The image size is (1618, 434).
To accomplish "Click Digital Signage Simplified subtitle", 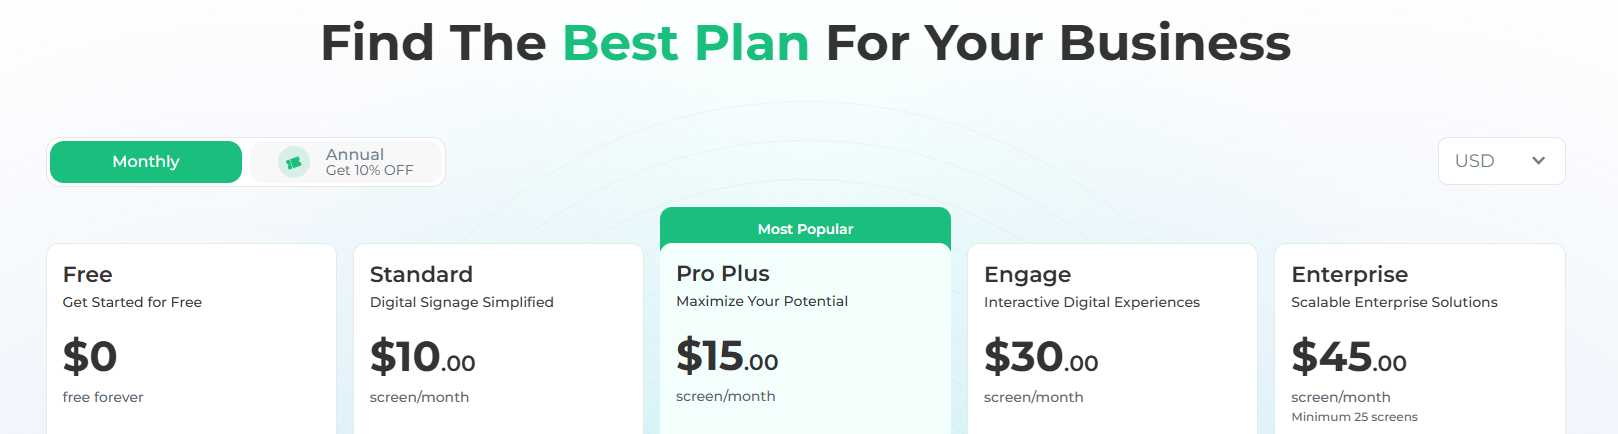I will tap(461, 302).
